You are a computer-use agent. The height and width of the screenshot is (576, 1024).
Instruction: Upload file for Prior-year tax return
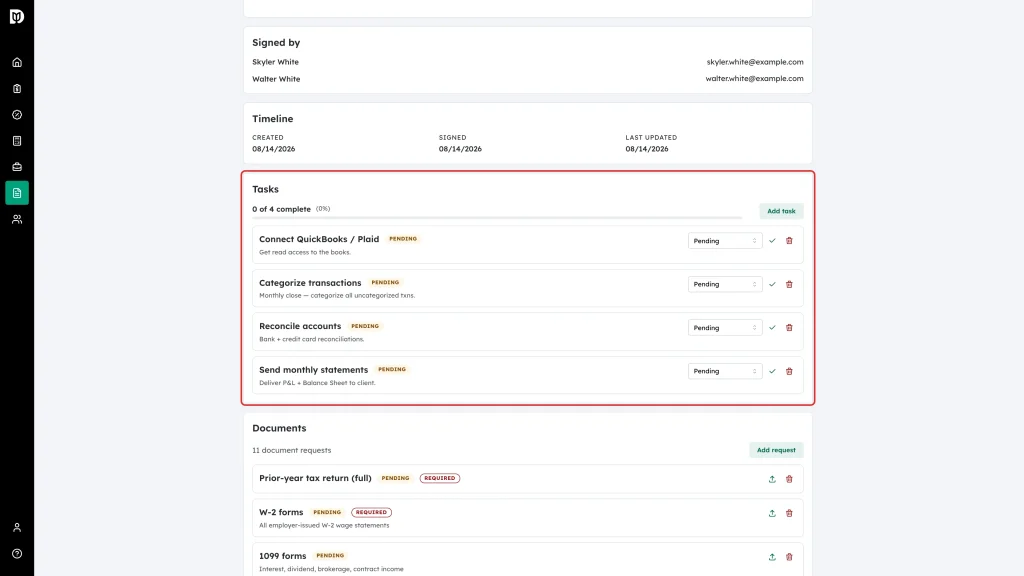point(772,479)
